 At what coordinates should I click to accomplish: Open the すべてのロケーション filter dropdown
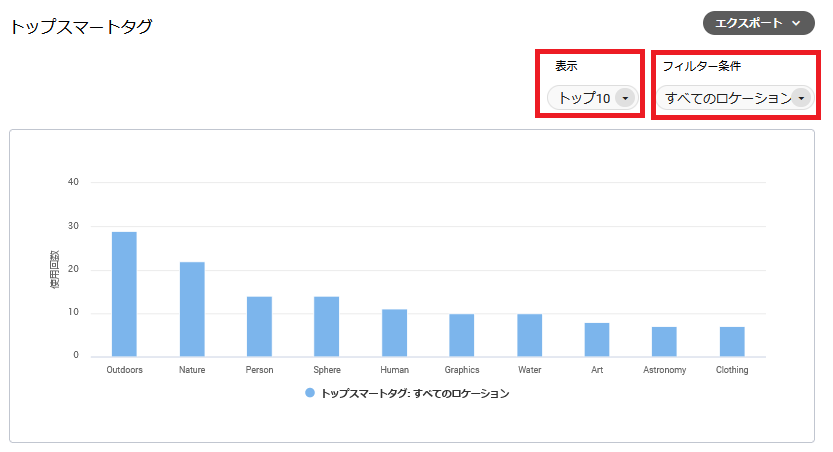pos(728,98)
